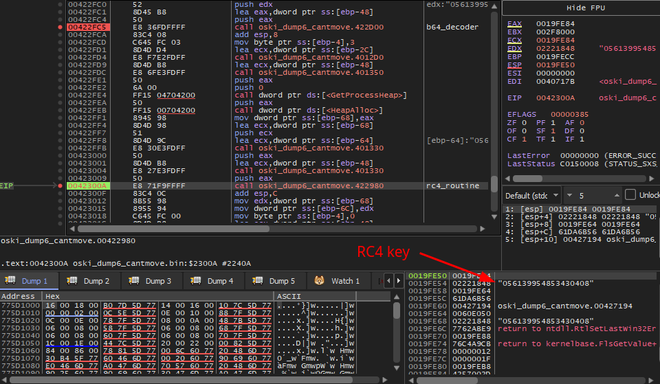Set a breakpoint dot at address 00422FE4
660x384 pixels.
(x=60, y=96)
